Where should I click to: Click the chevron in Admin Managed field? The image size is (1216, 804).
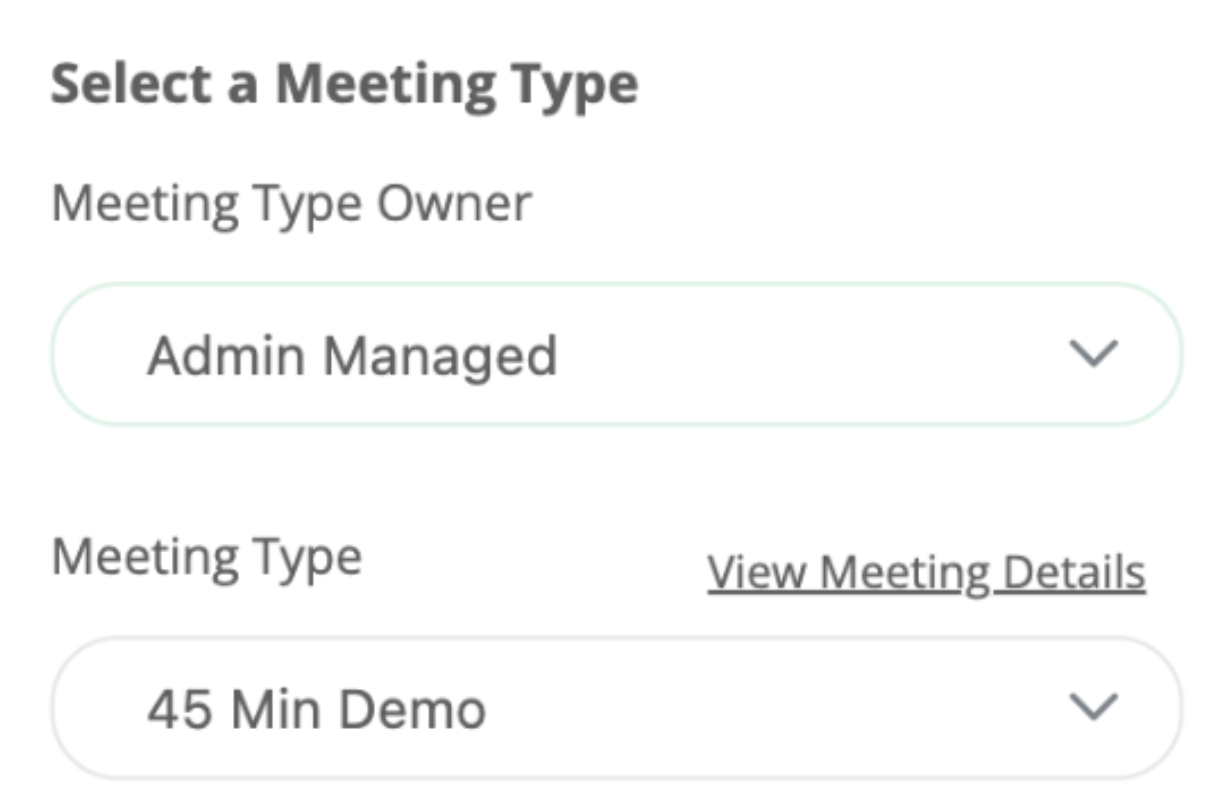1092,354
